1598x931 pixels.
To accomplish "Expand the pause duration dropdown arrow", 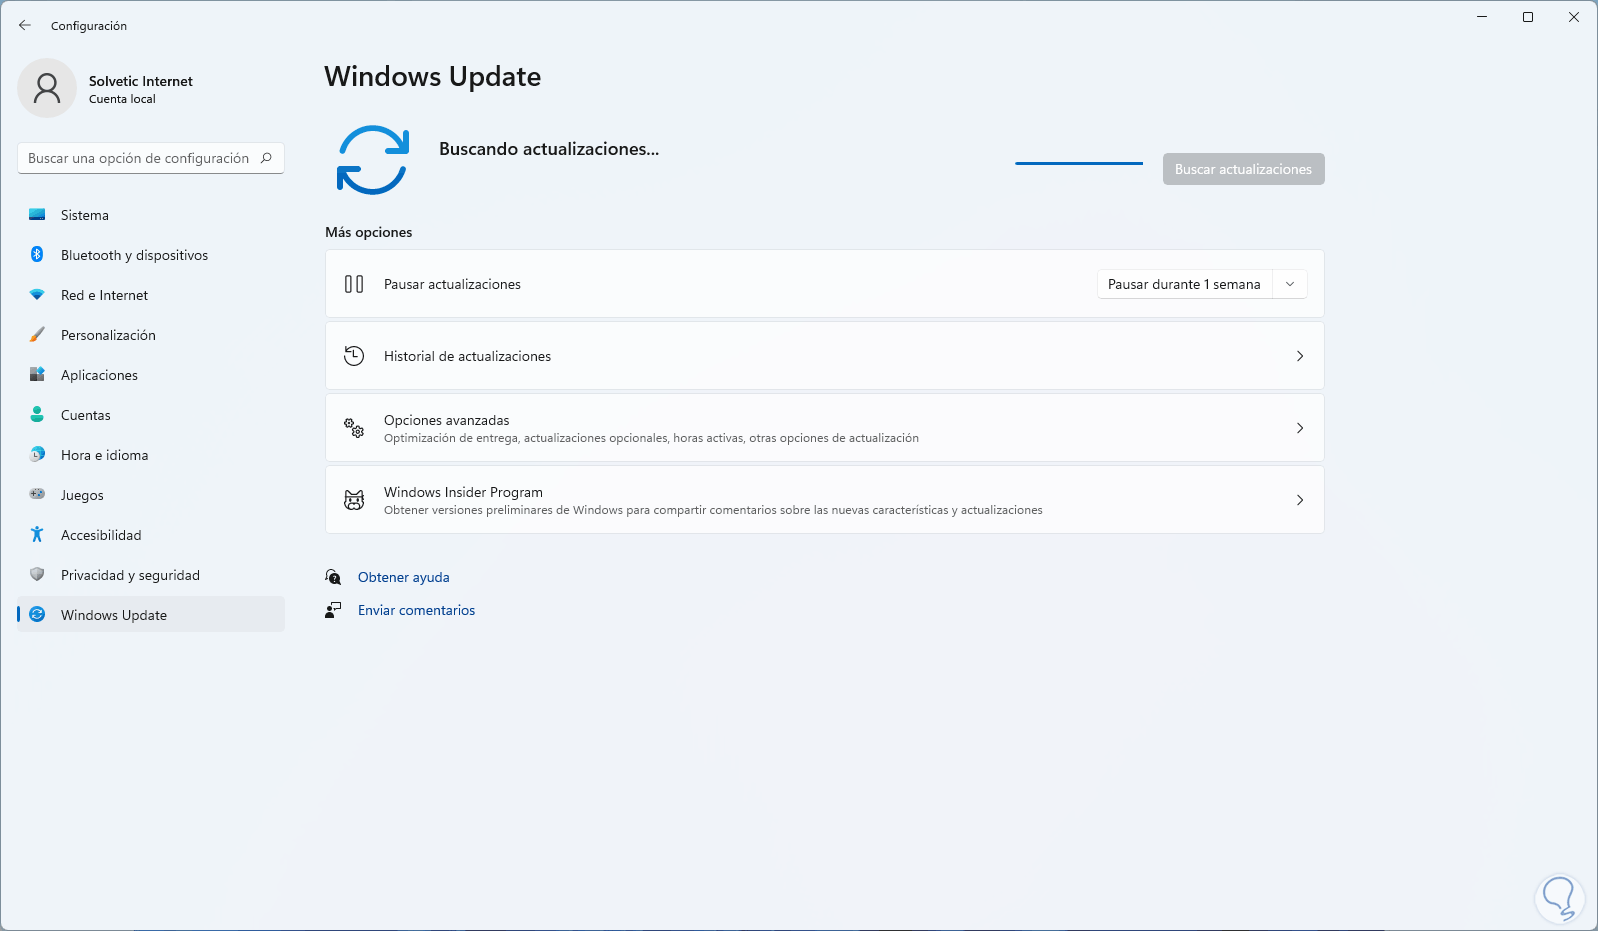I will 1290,284.
